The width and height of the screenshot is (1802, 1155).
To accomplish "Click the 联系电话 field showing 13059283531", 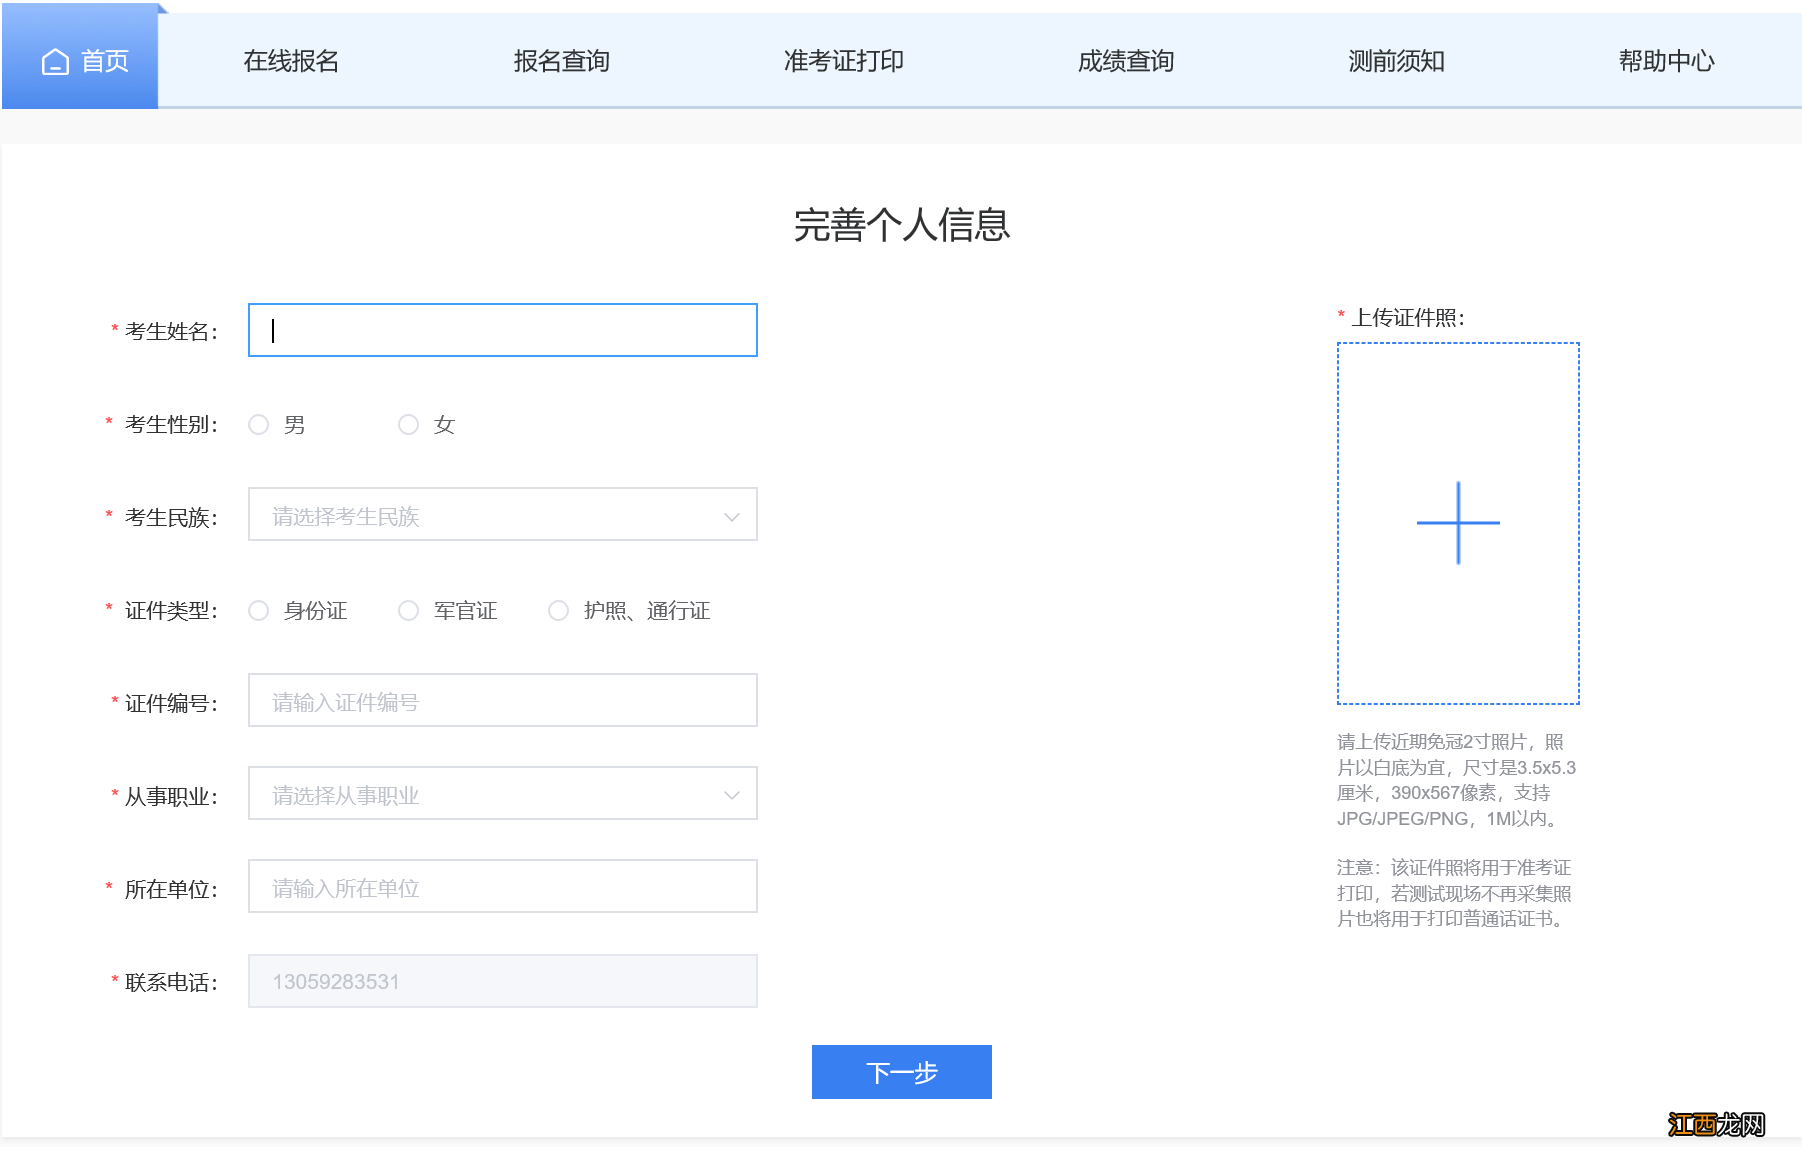I will click(x=503, y=981).
